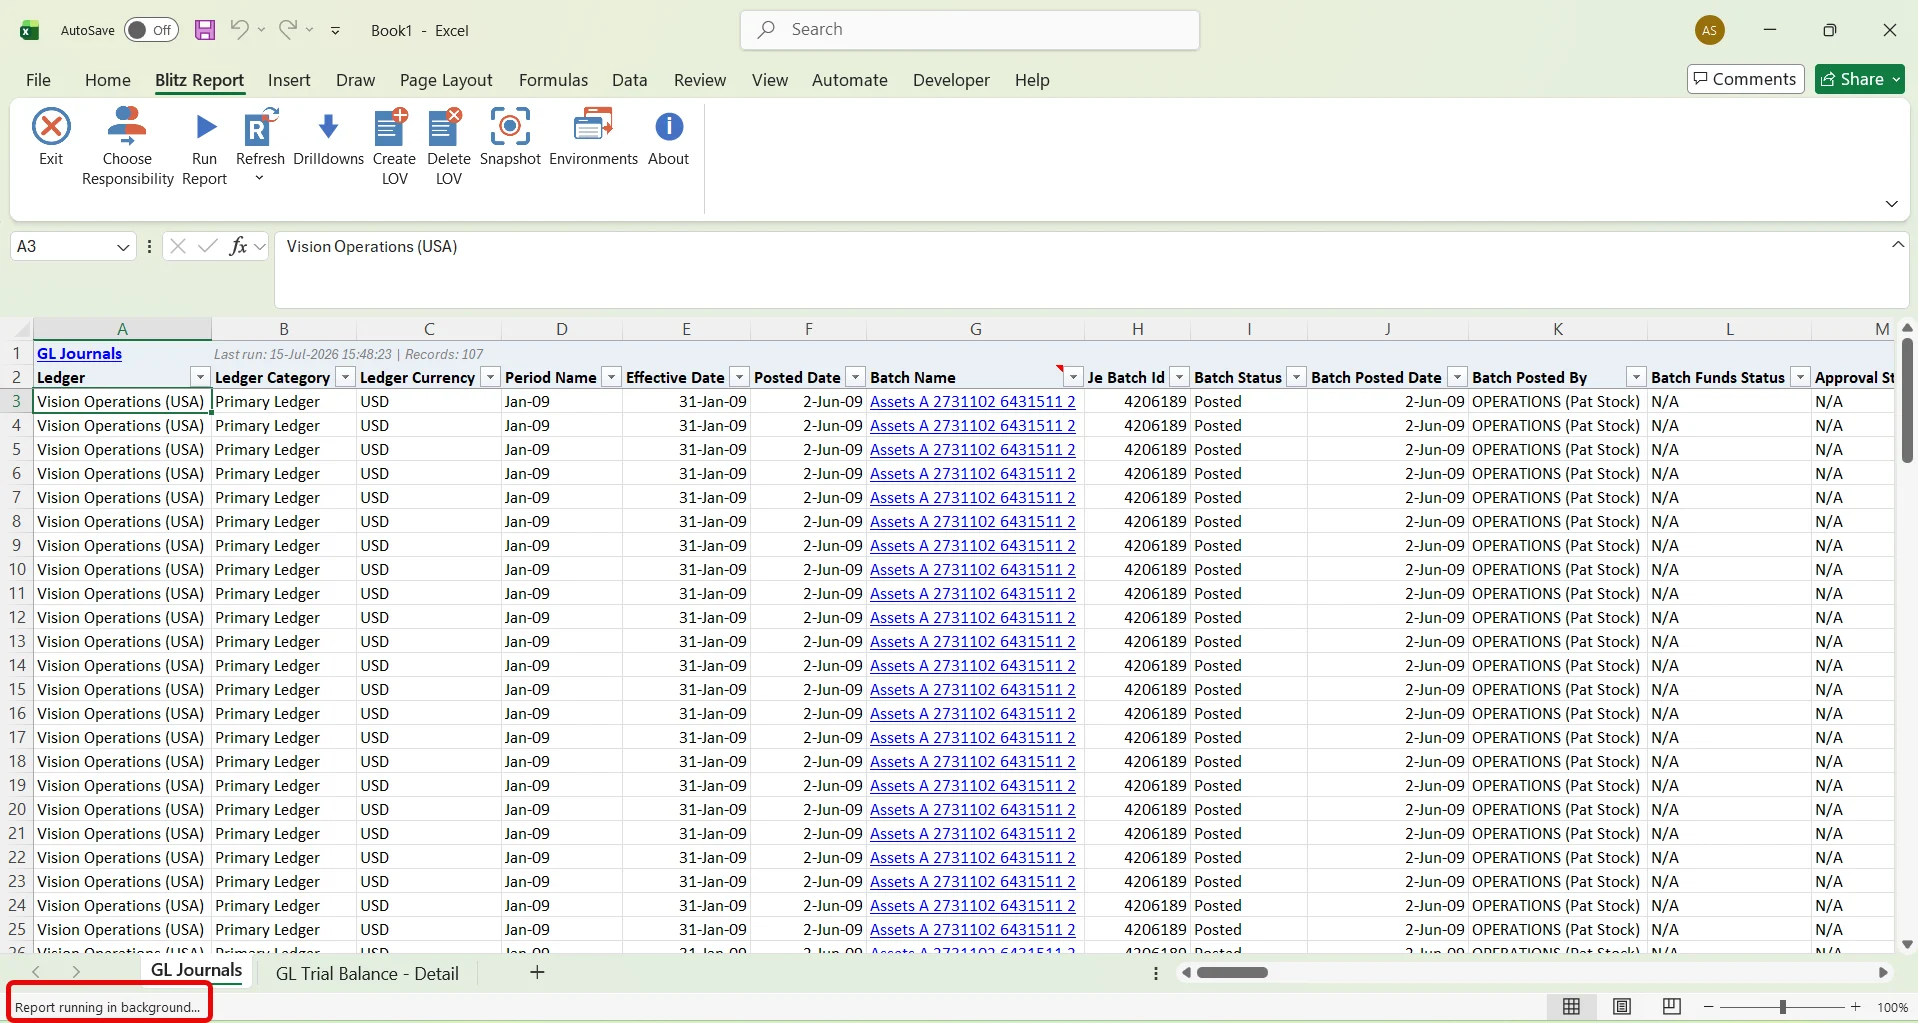This screenshot has height=1023, width=1918.
Task: Zoom out with the minus icon
Action: (1709, 1007)
